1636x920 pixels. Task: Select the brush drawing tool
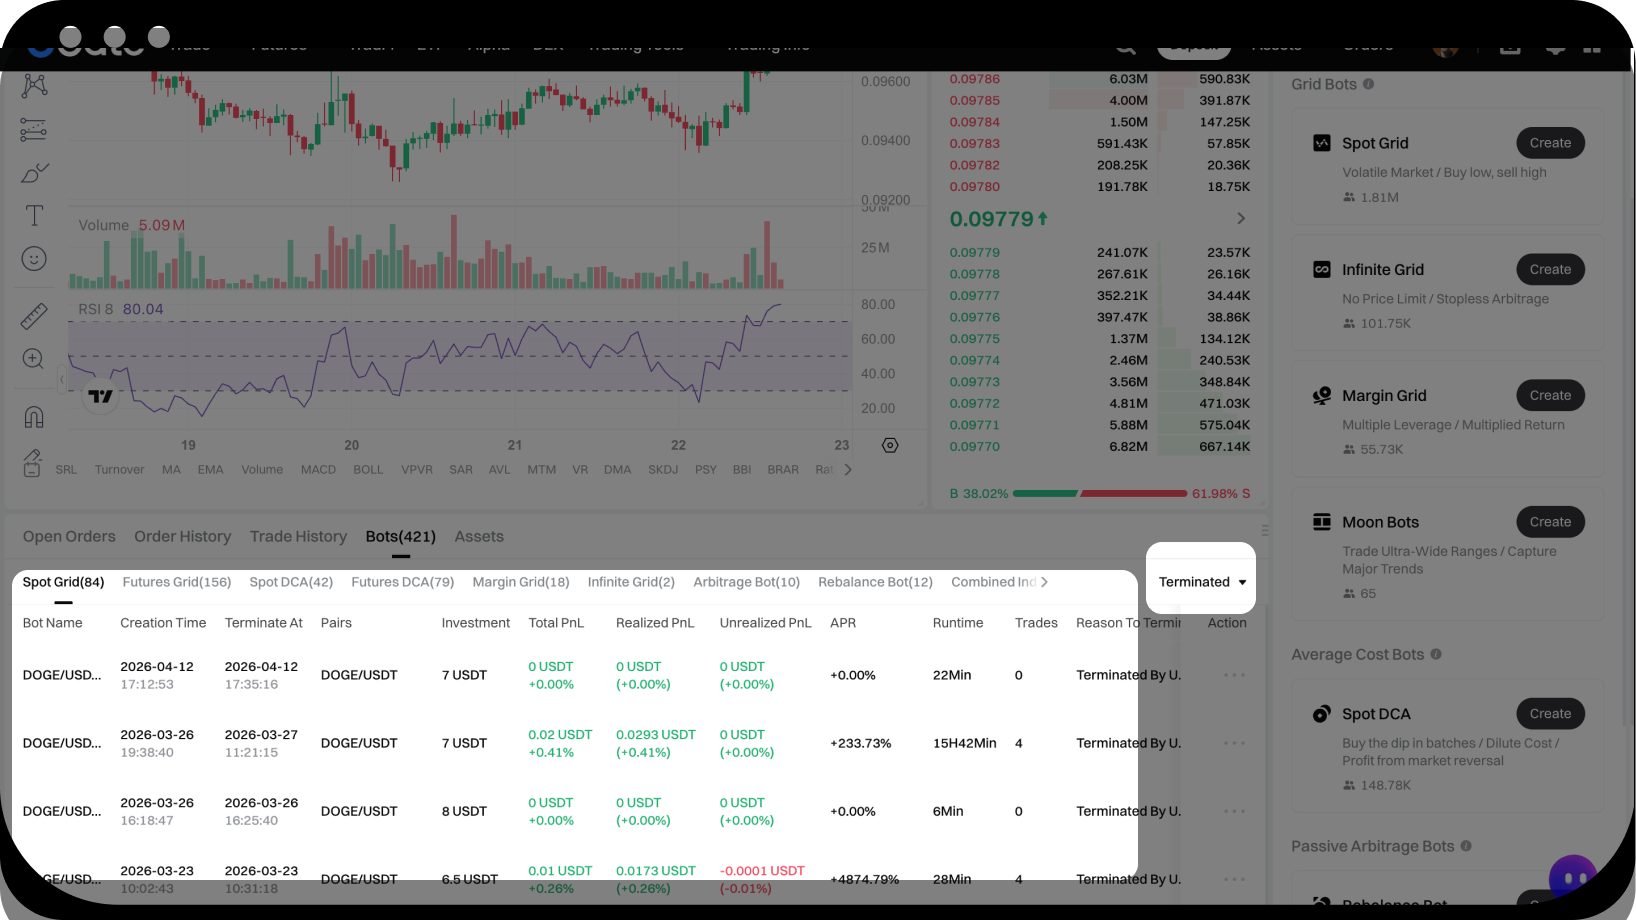(34, 173)
